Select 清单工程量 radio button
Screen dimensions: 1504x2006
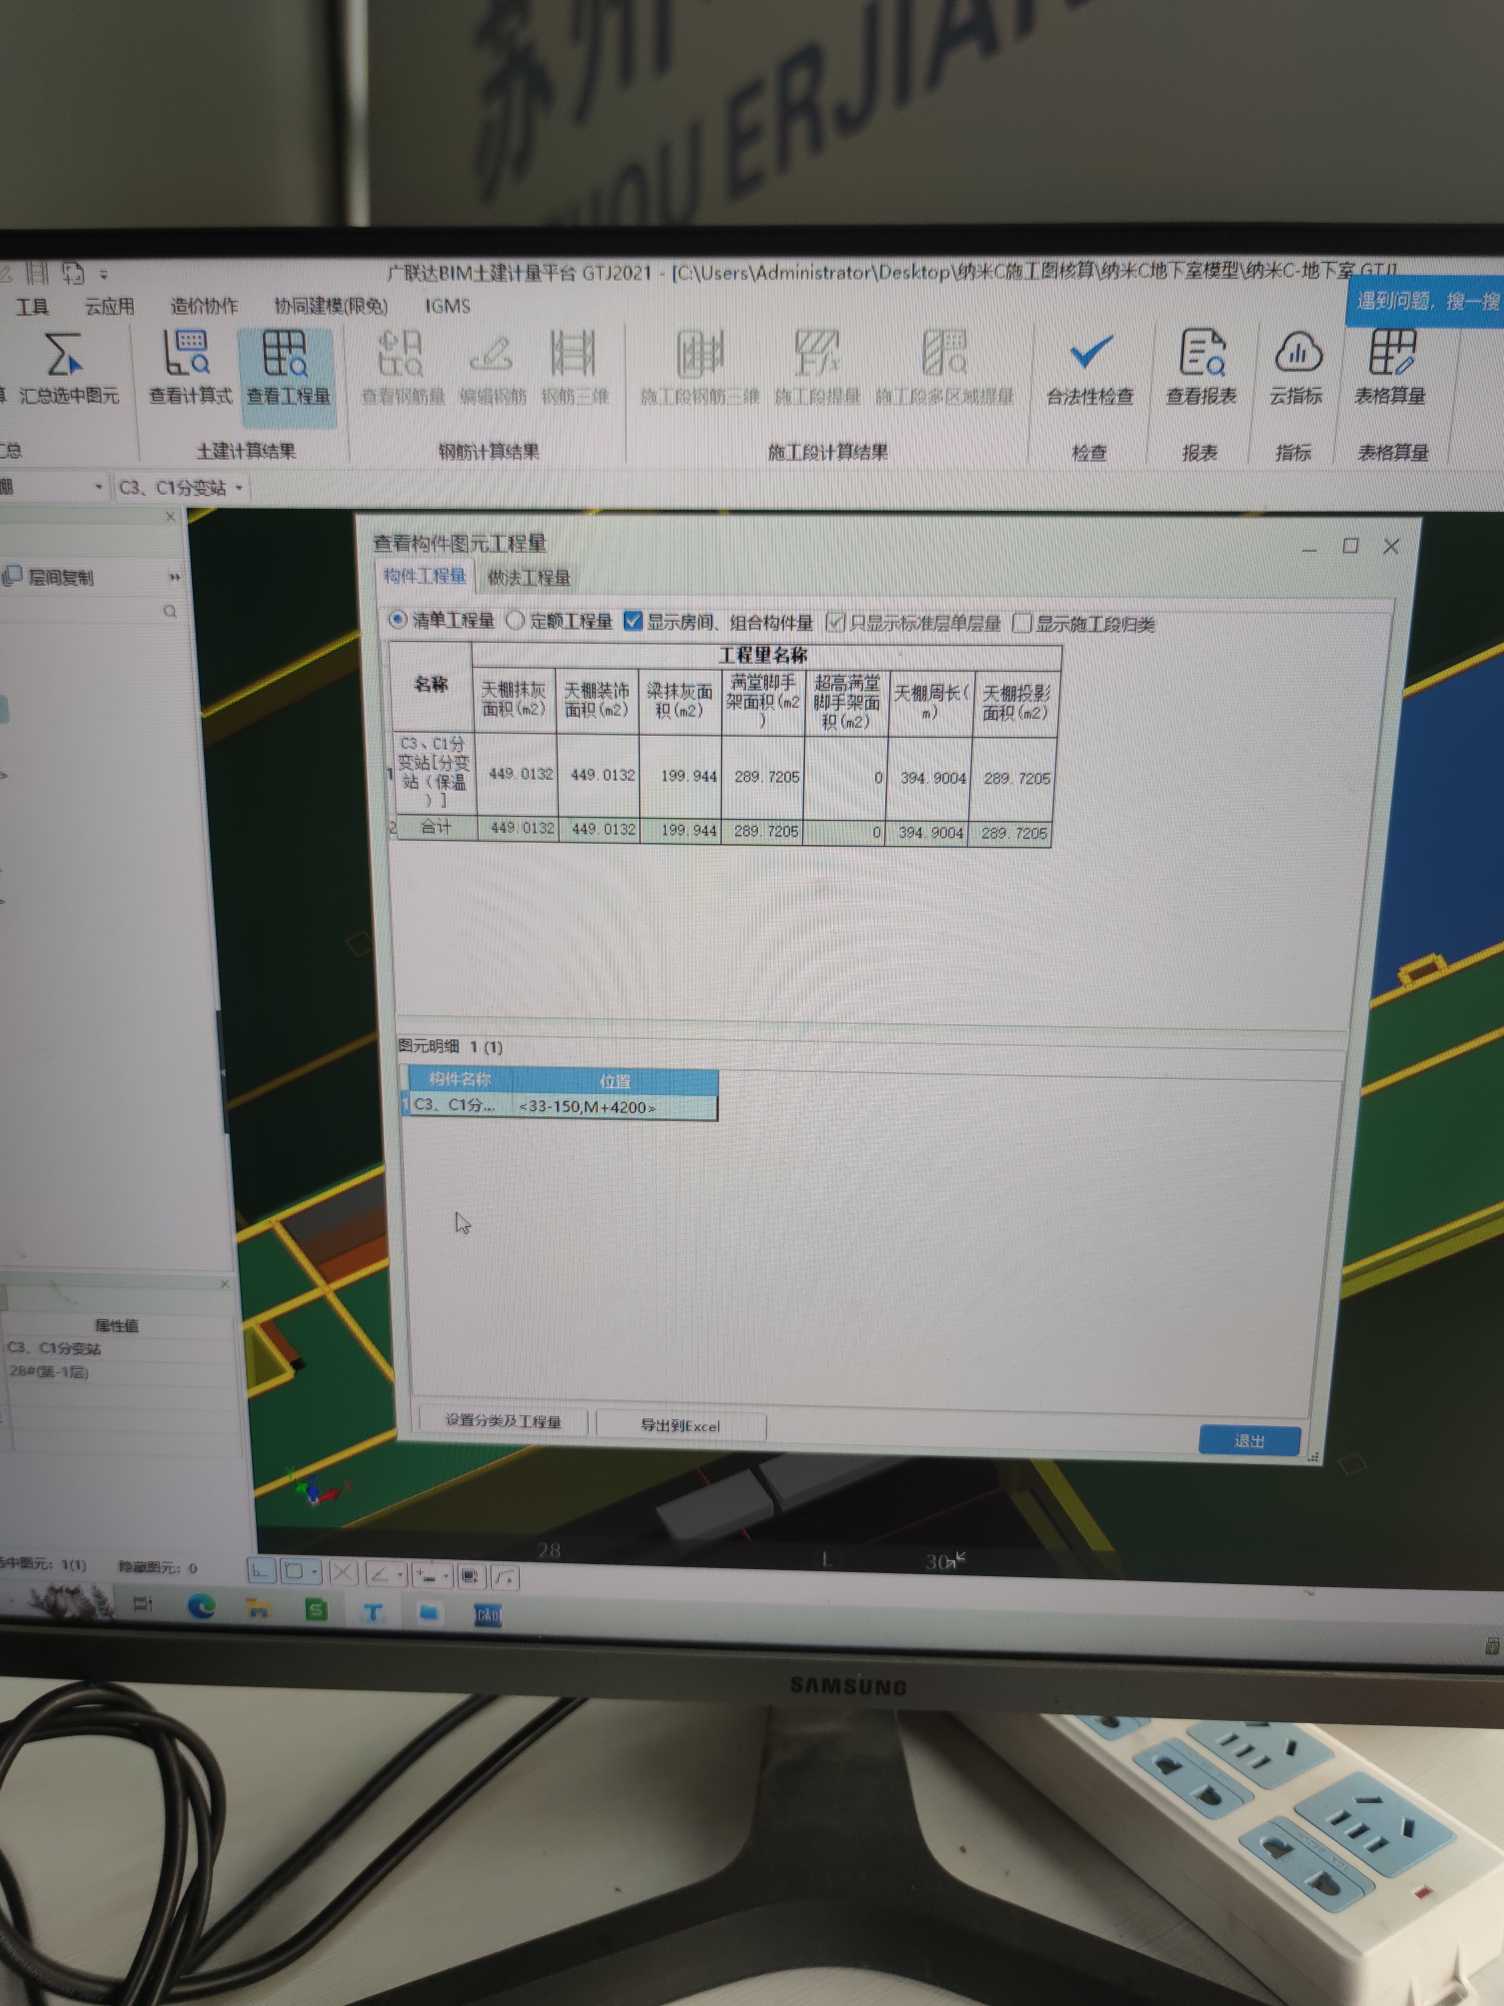click(x=398, y=620)
